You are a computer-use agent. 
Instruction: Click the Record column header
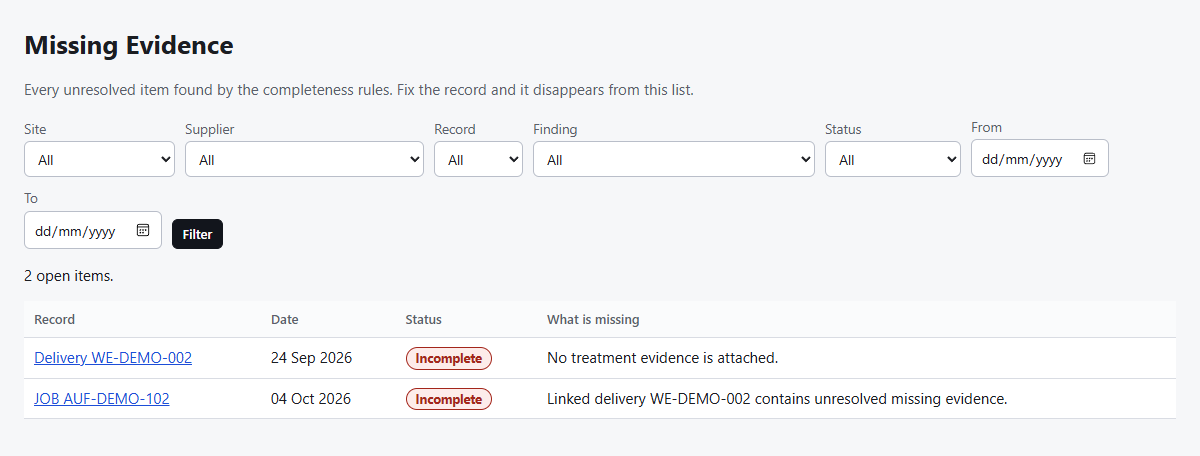(x=54, y=320)
